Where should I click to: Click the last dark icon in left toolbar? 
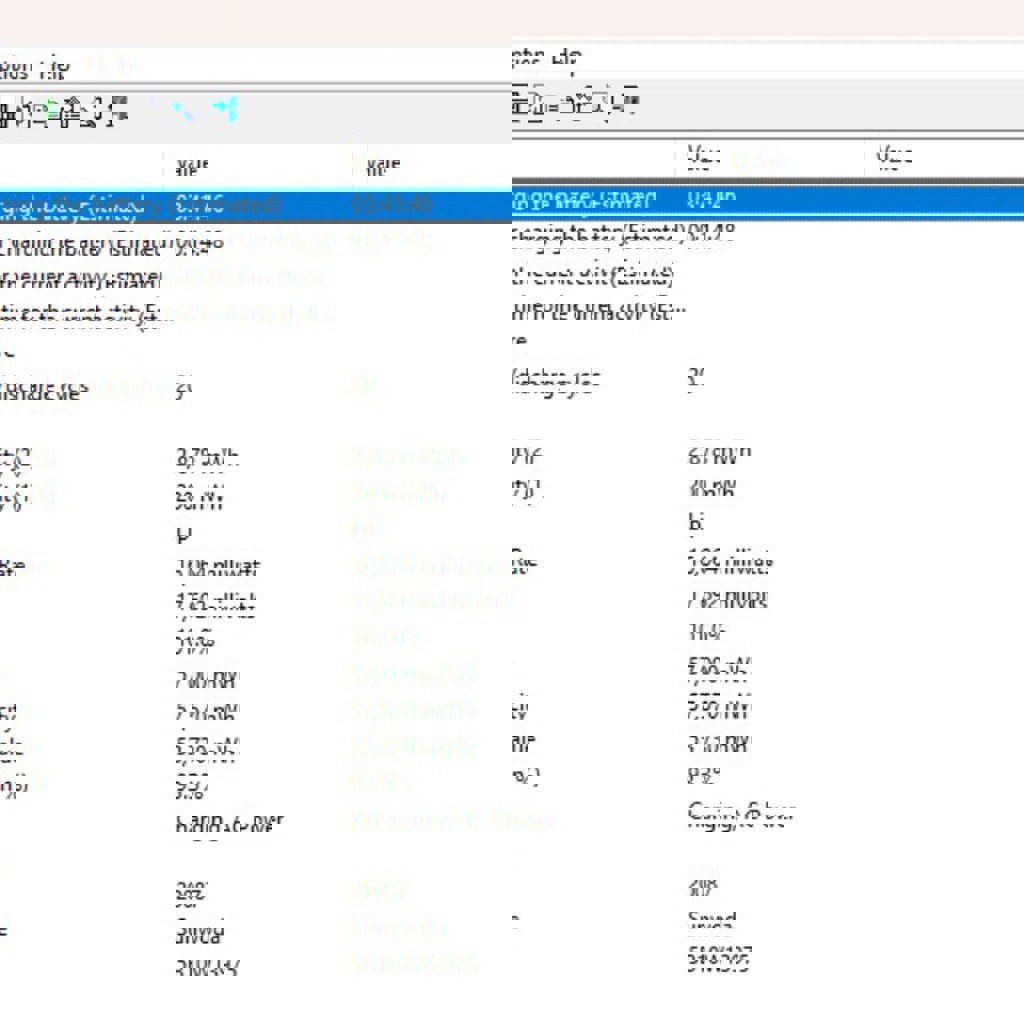click(119, 111)
